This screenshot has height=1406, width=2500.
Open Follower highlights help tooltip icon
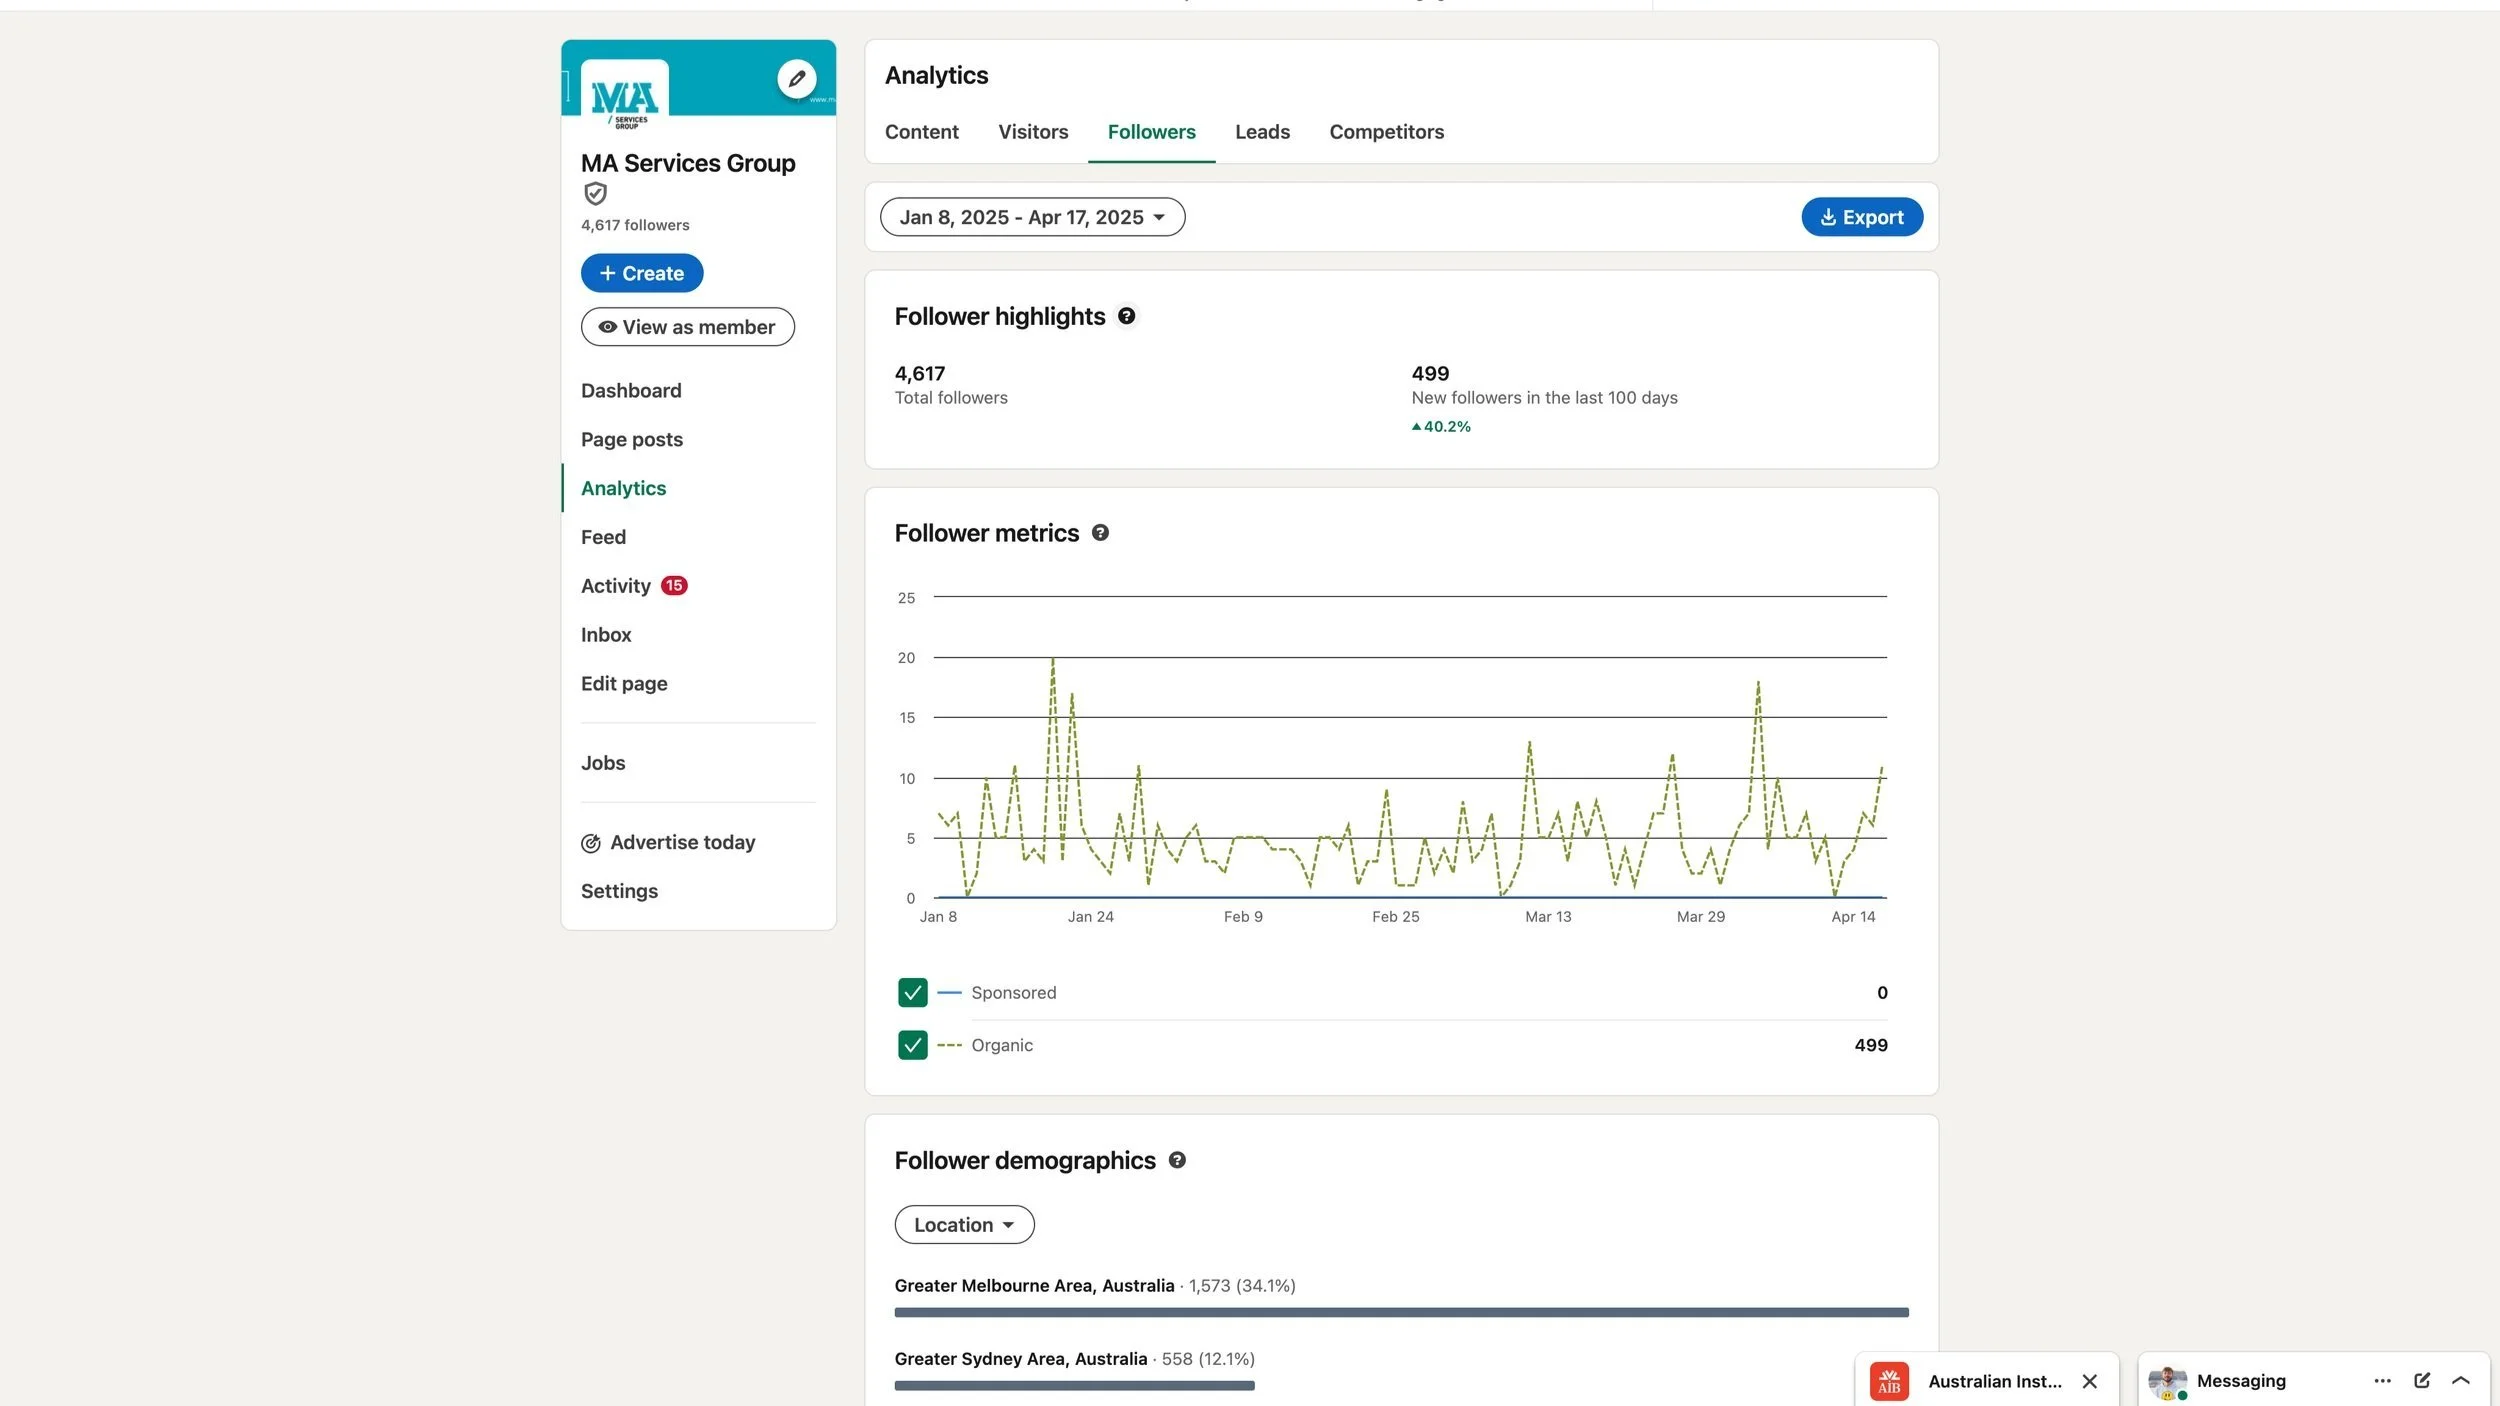coord(1126,316)
